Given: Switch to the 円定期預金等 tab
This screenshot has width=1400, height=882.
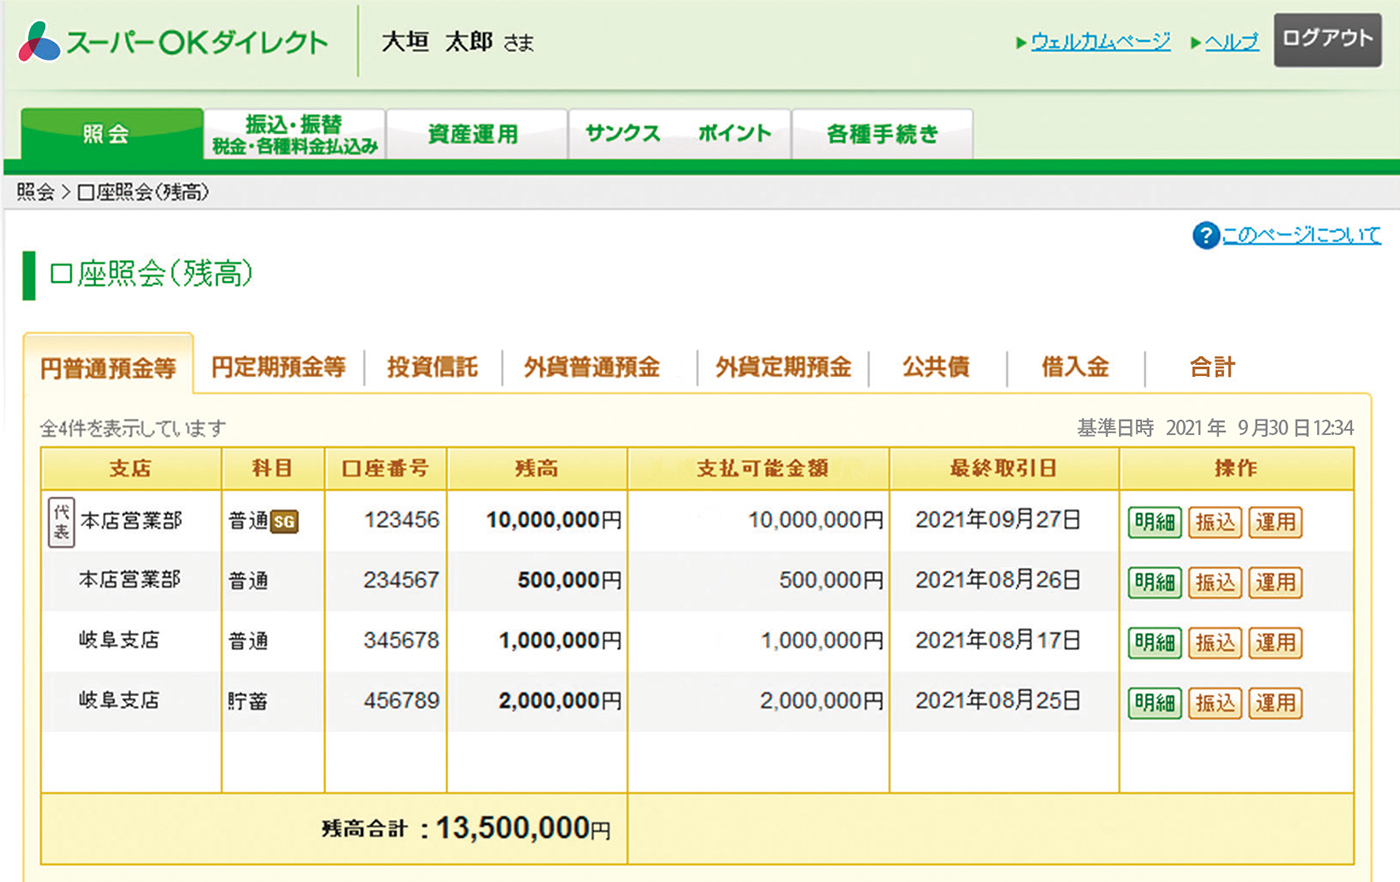Looking at the screenshot, I should point(278,367).
